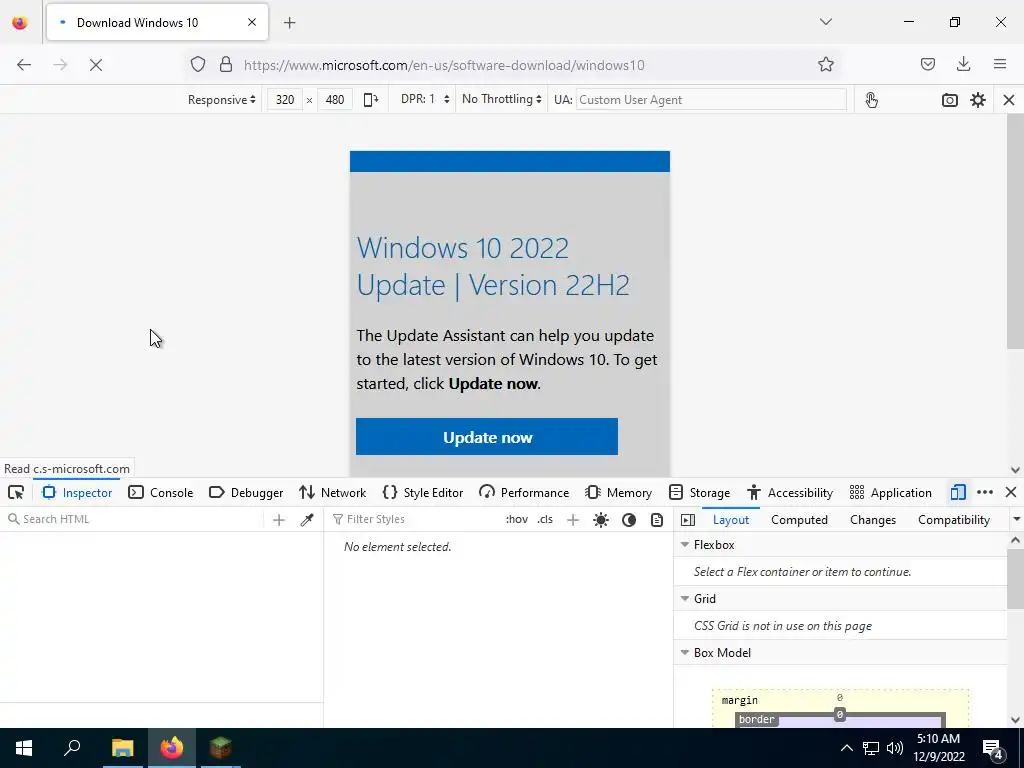This screenshot has height=768, width=1024.
Task: Click the viewport height field 480
Action: coord(334,100)
